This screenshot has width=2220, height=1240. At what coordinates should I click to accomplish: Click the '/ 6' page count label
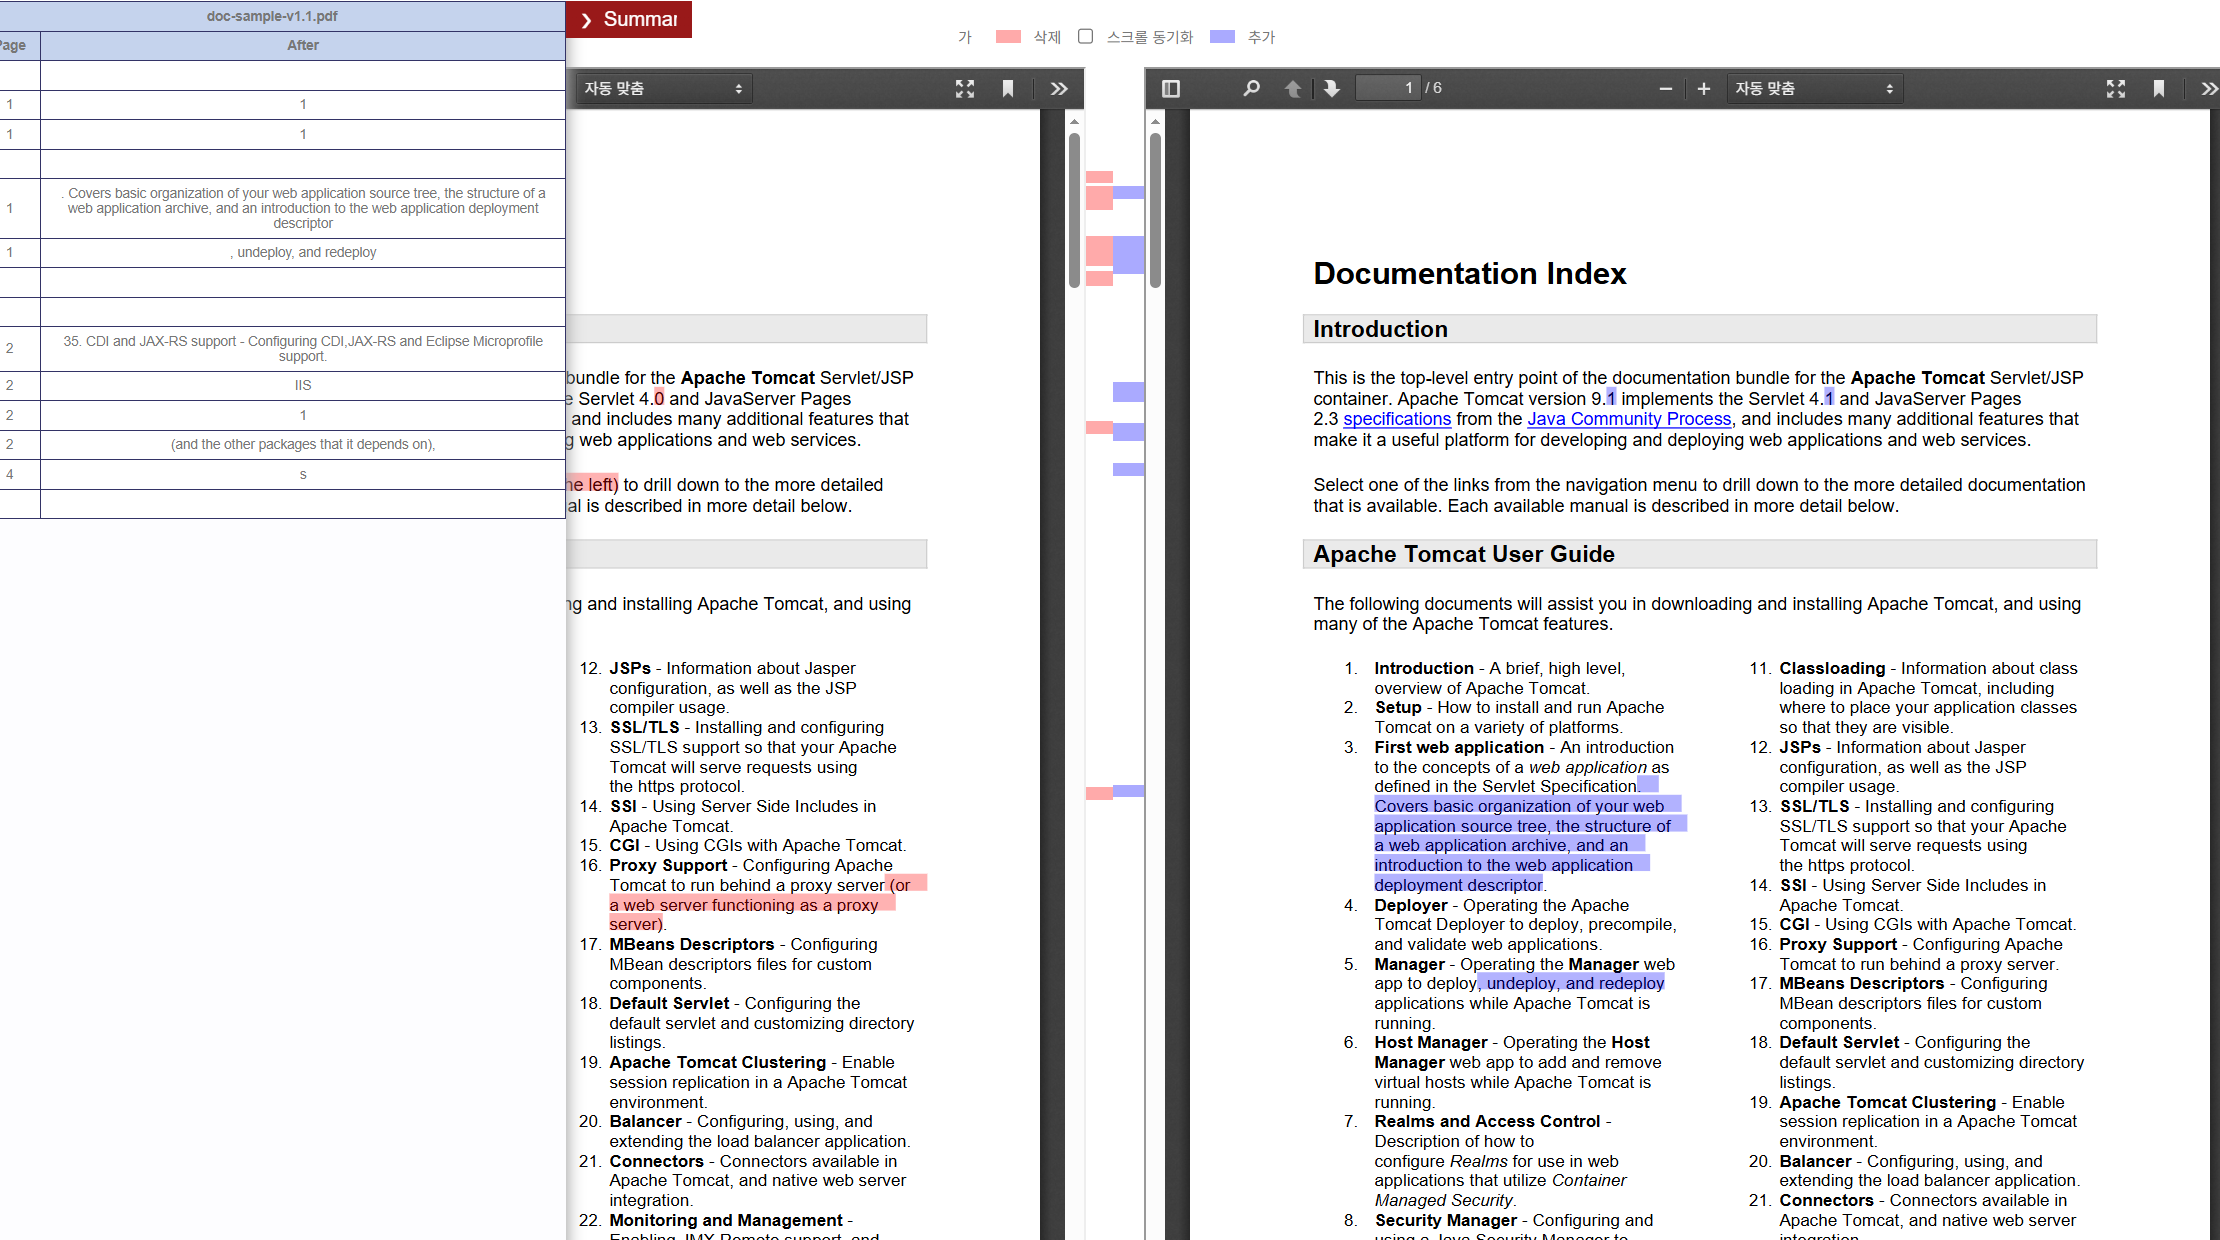(x=1434, y=88)
